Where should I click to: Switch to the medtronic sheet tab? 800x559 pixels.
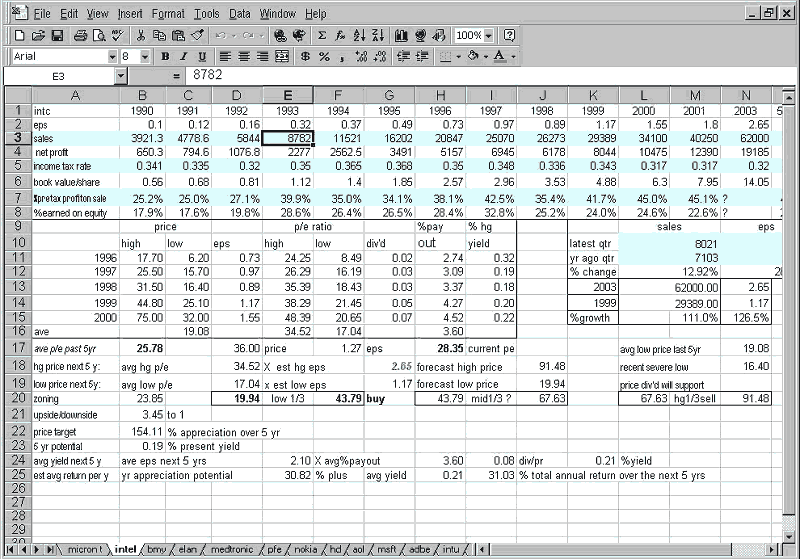[x=234, y=550]
